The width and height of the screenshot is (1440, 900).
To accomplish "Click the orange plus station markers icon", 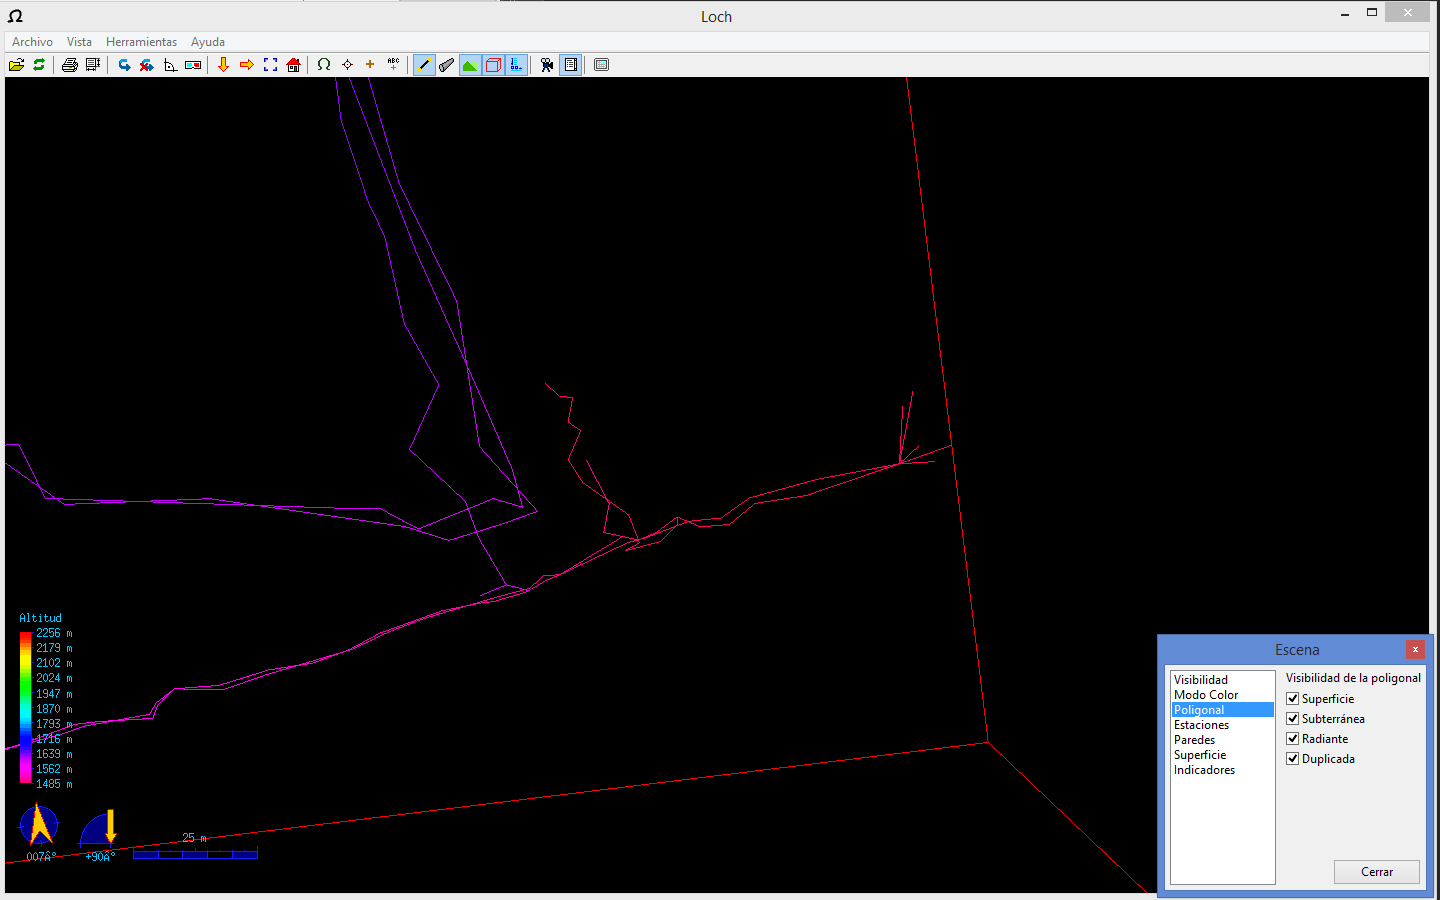I will (x=370, y=65).
